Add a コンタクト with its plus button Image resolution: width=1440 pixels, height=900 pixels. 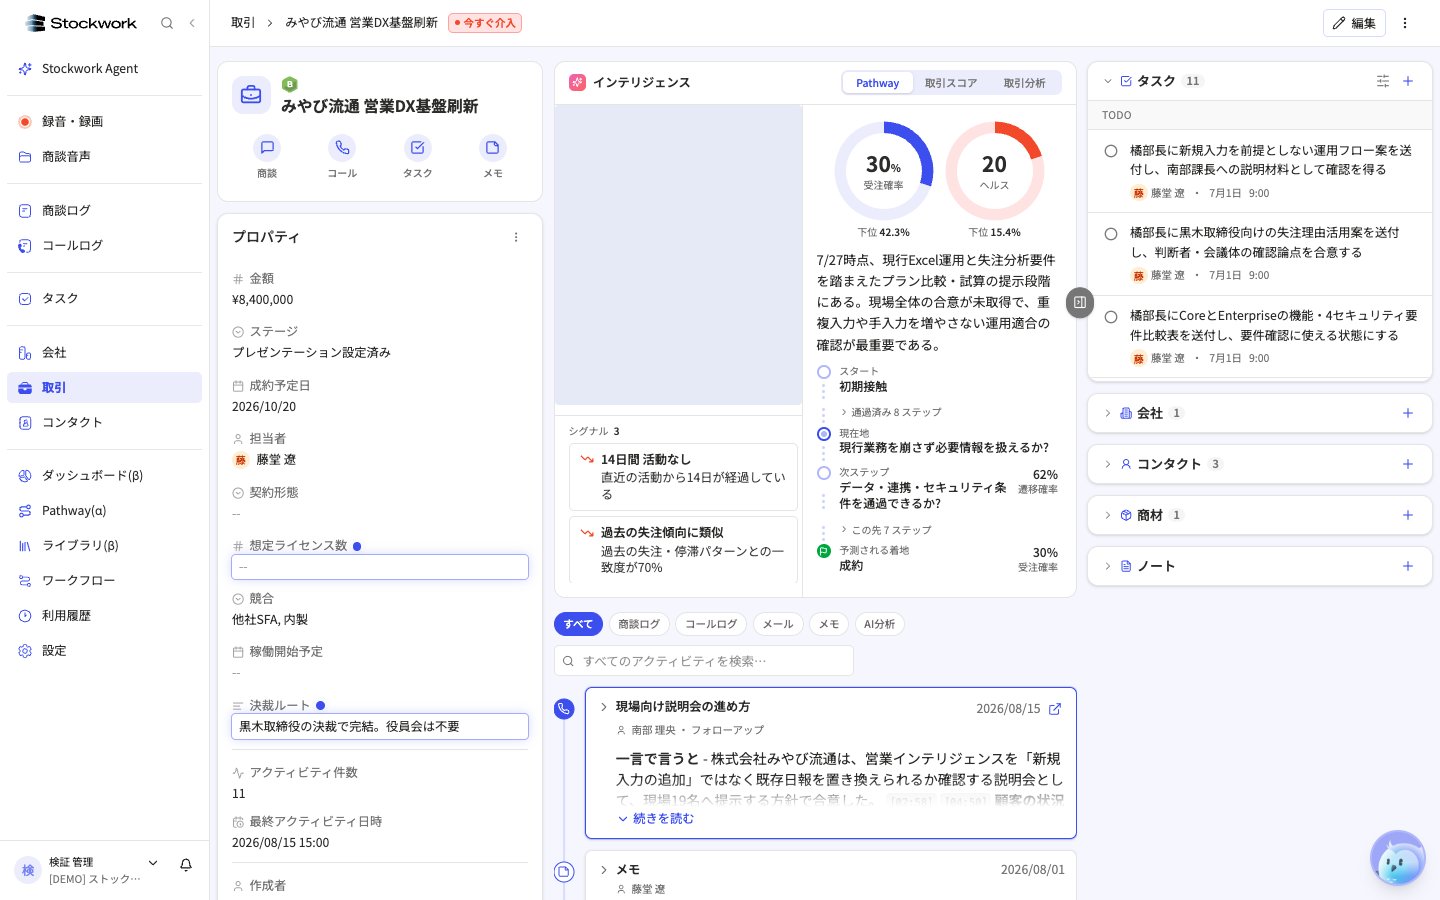coord(1408,464)
